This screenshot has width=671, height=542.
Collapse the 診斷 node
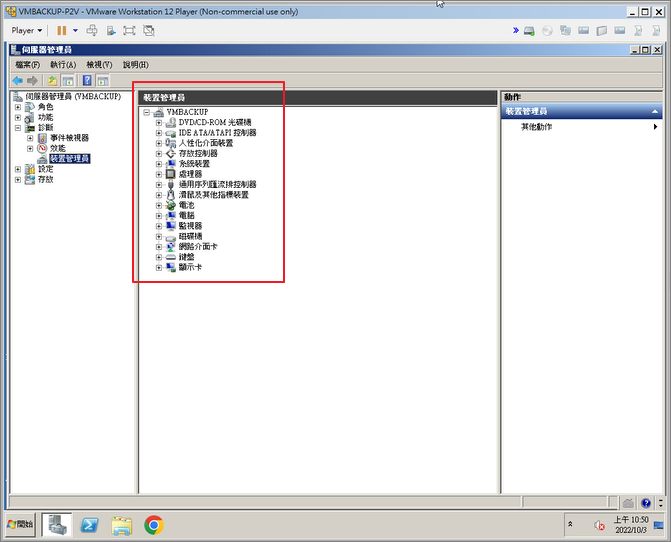(x=18, y=127)
